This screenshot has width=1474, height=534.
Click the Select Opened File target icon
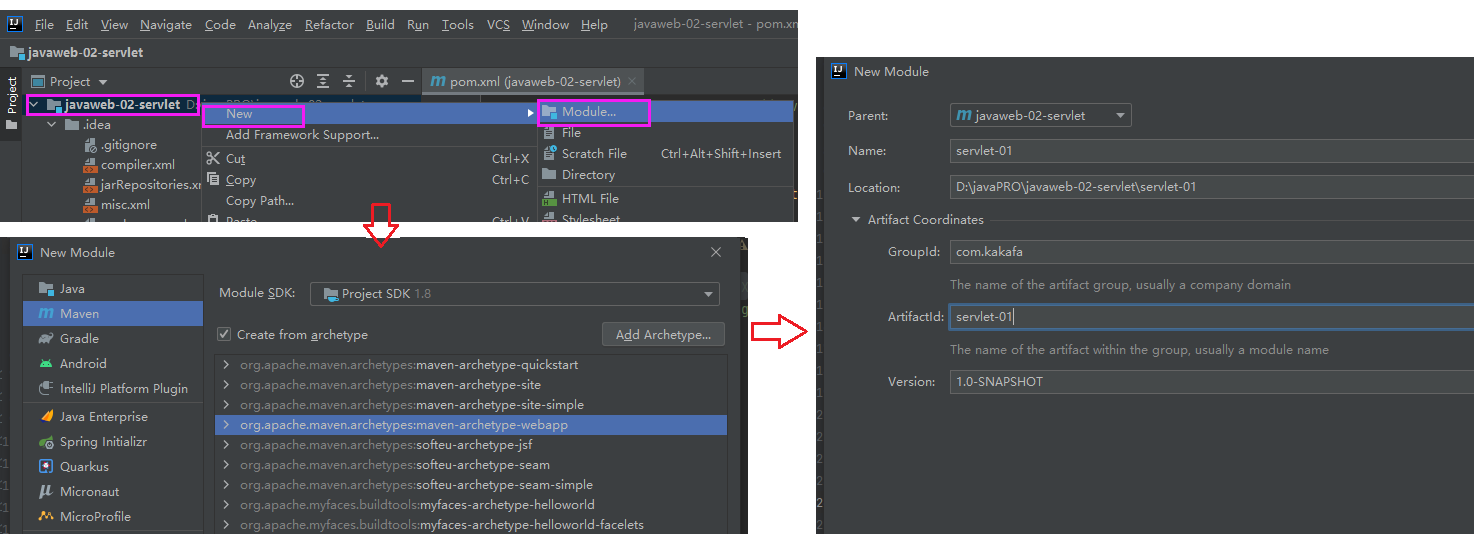pyautogui.click(x=297, y=81)
